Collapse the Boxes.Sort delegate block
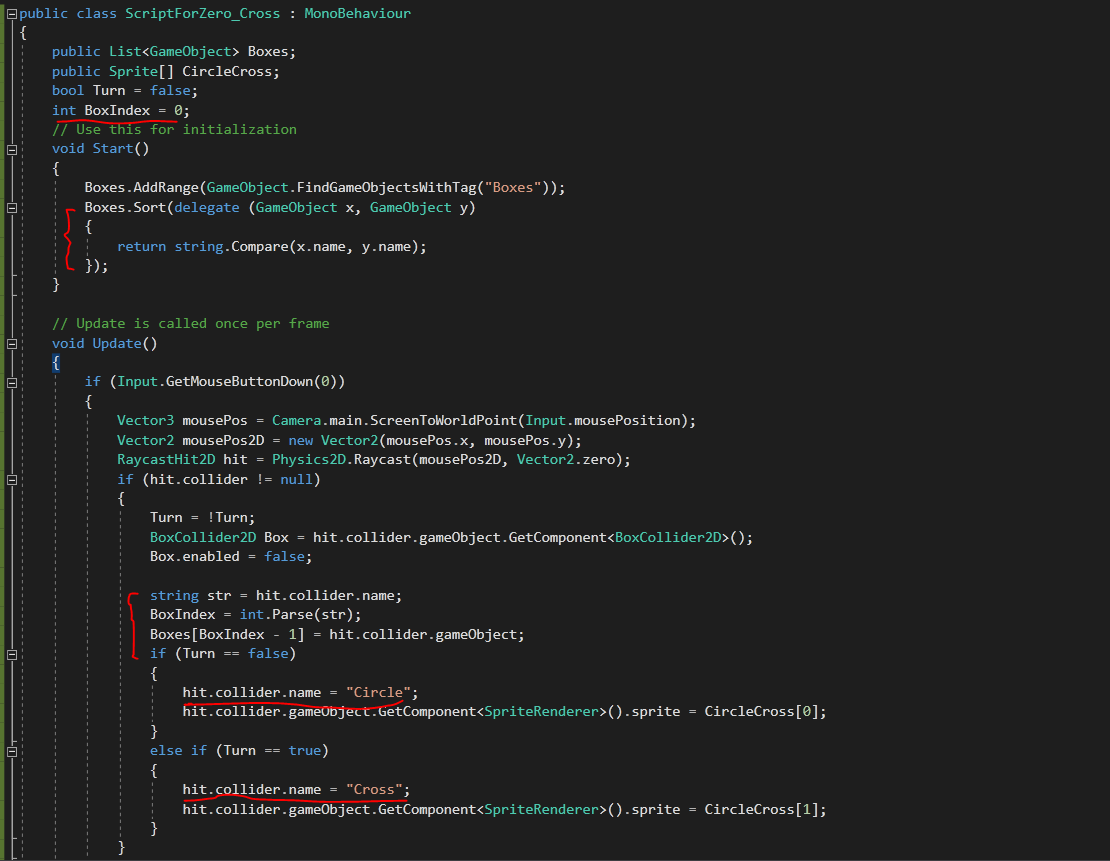 tap(11, 208)
